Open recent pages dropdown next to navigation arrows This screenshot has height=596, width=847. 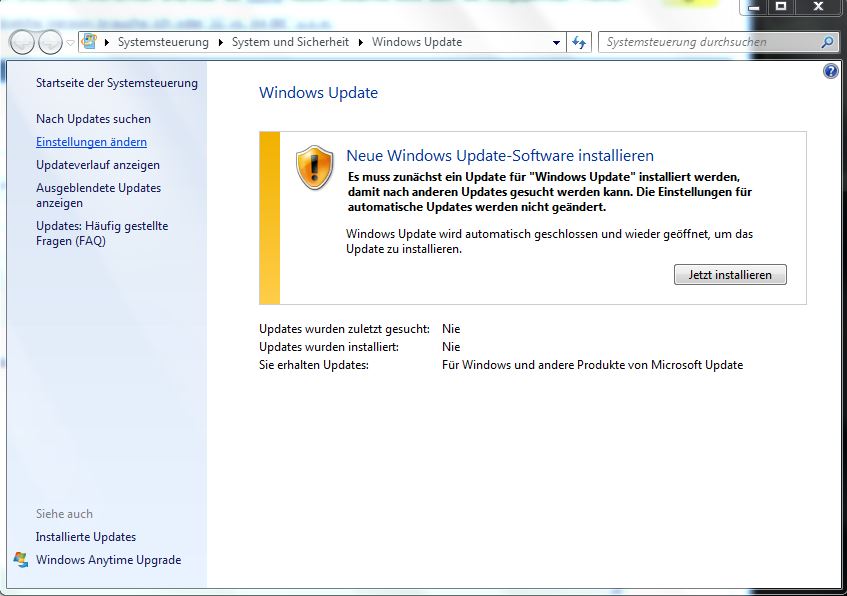click(x=70, y=43)
